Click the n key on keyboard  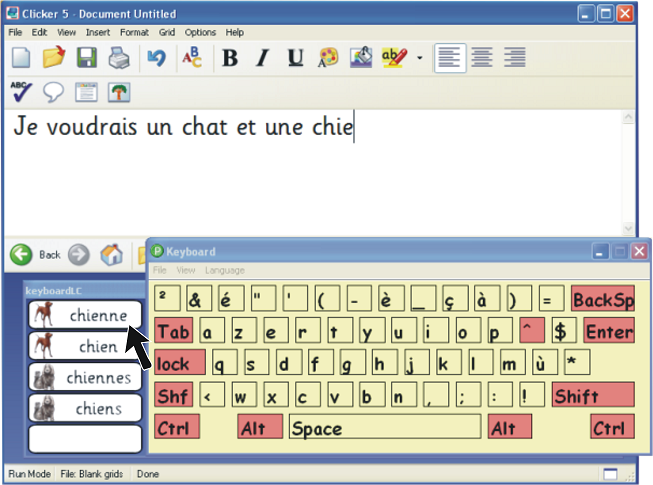tap(404, 395)
